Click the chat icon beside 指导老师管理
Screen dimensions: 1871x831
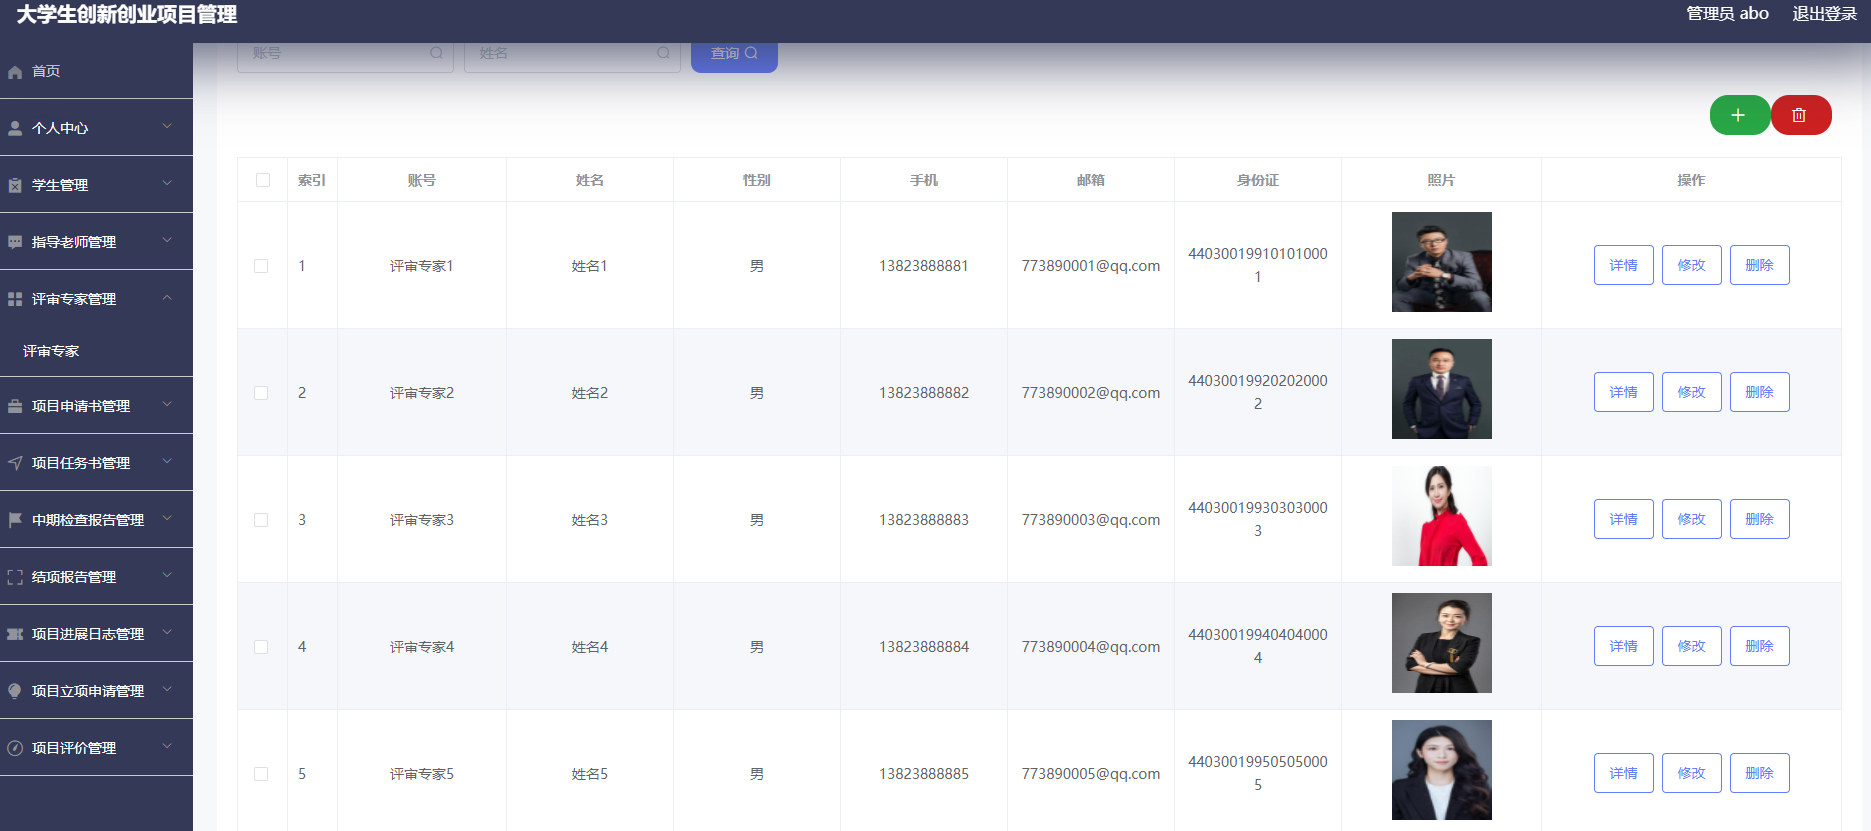15,242
